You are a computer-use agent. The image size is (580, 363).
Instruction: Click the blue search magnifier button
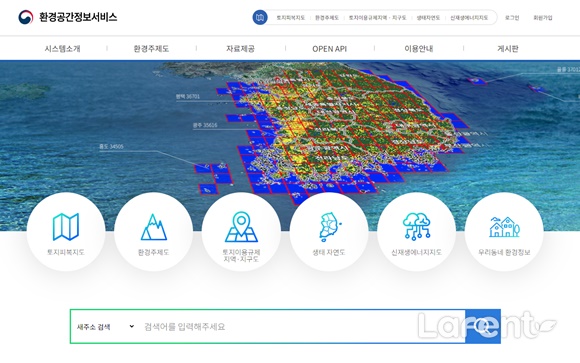(483, 326)
